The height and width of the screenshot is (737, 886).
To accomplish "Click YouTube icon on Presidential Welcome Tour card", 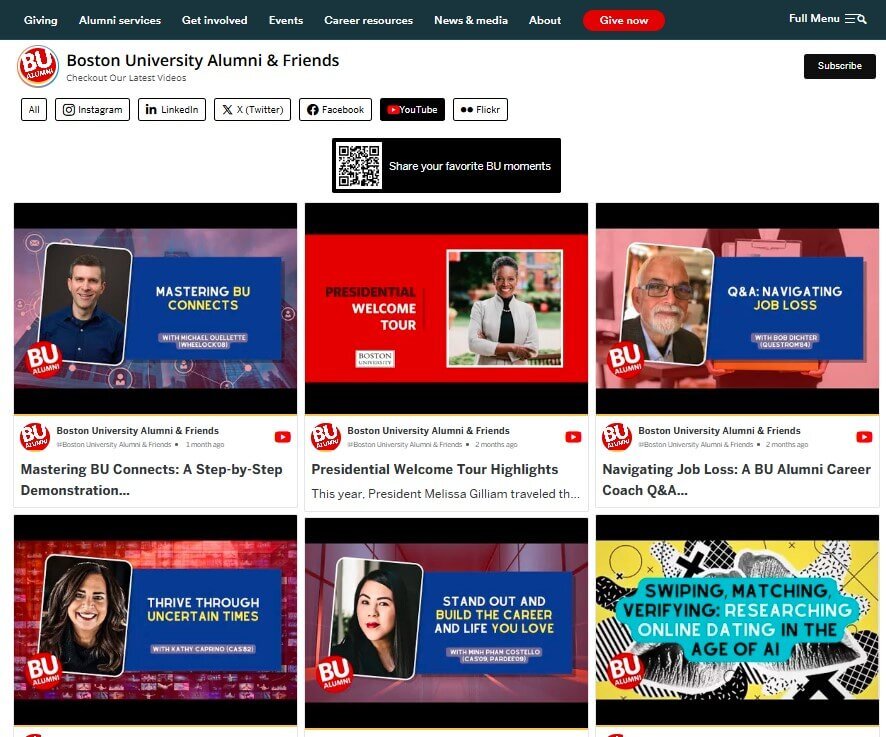I will (x=573, y=437).
